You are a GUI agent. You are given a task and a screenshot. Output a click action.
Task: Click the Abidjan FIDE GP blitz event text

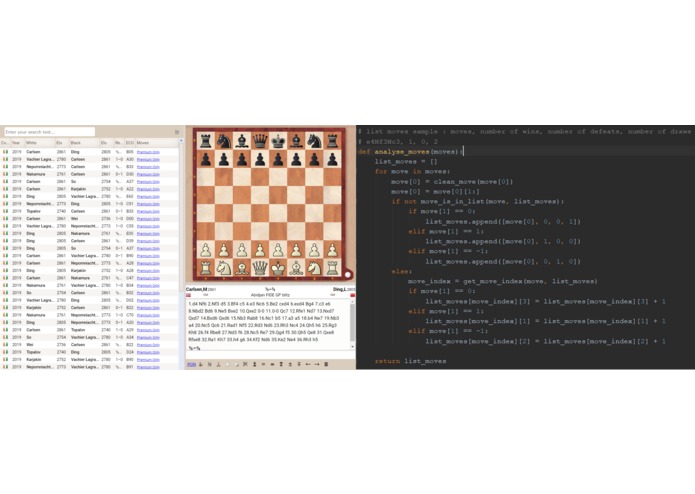pyautogui.click(x=270, y=295)
